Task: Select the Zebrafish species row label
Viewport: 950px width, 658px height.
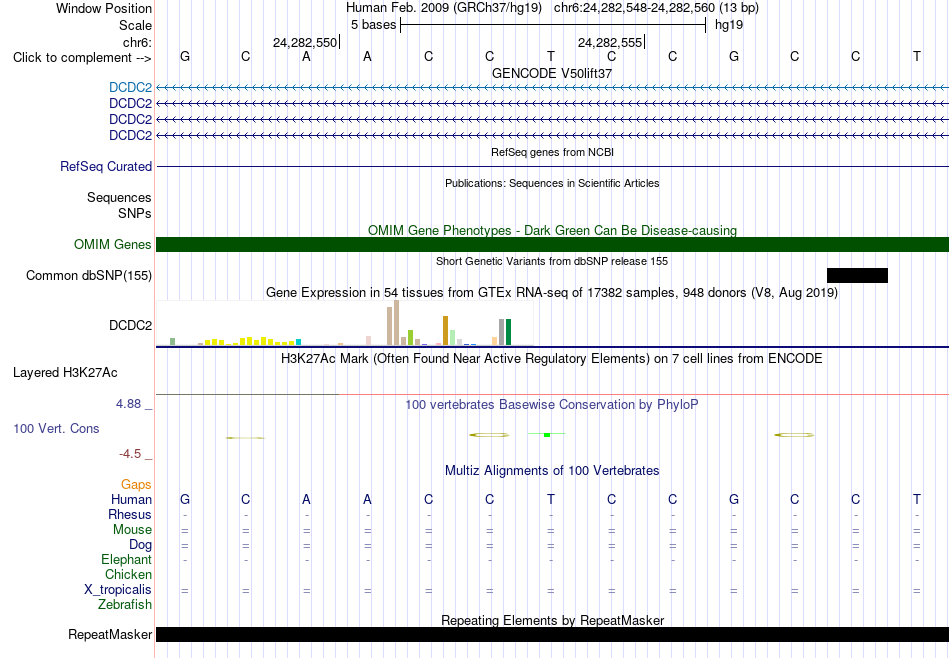Action: tap(125, 604)
